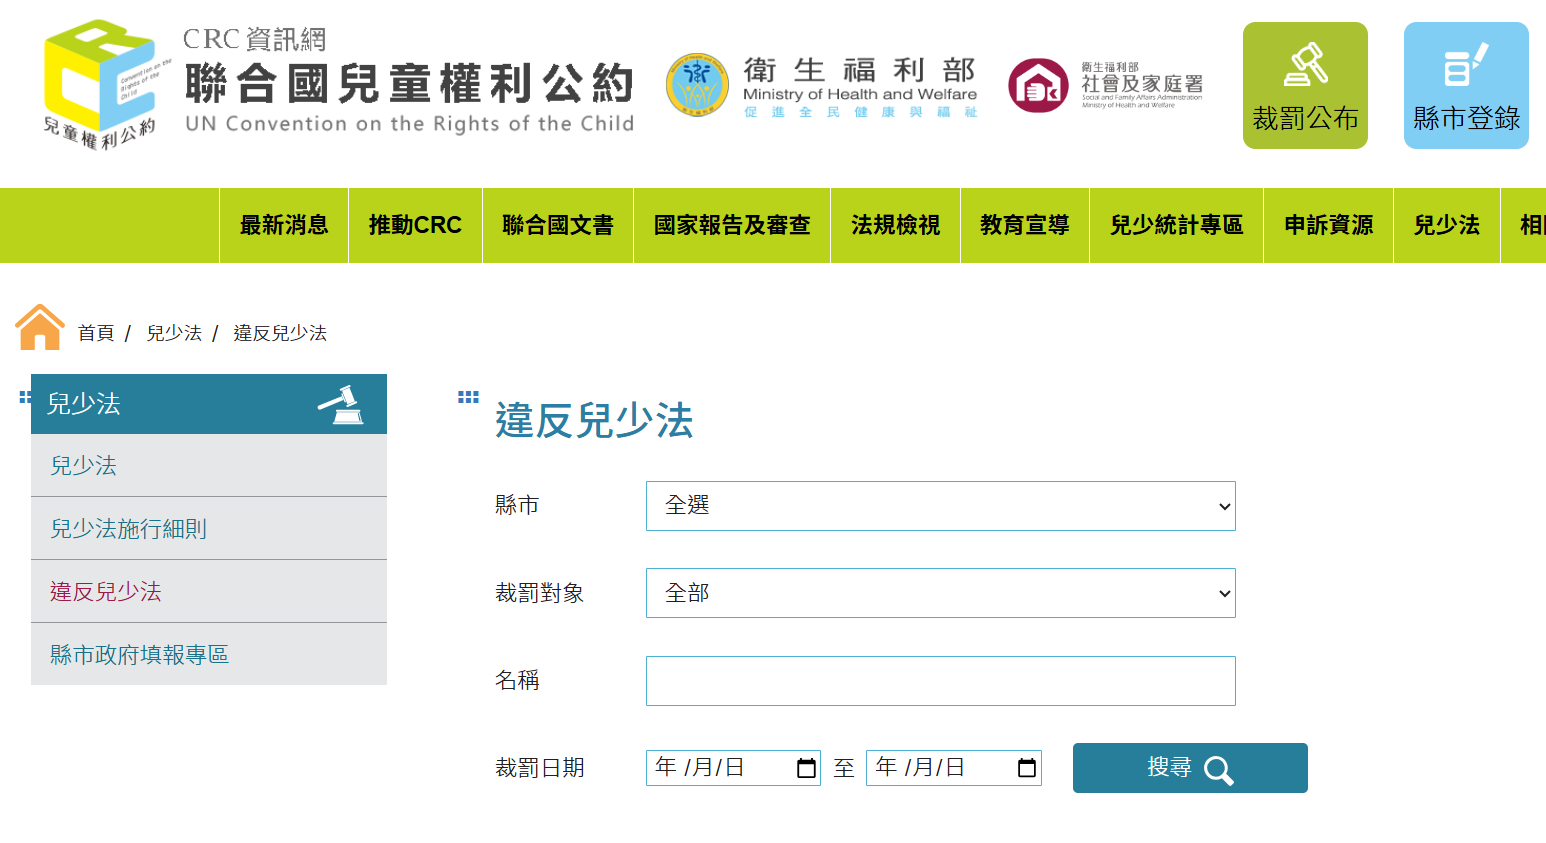Focus the 名稱 text input field
The image size is (1546, 843).
click(x=940, y=681)
